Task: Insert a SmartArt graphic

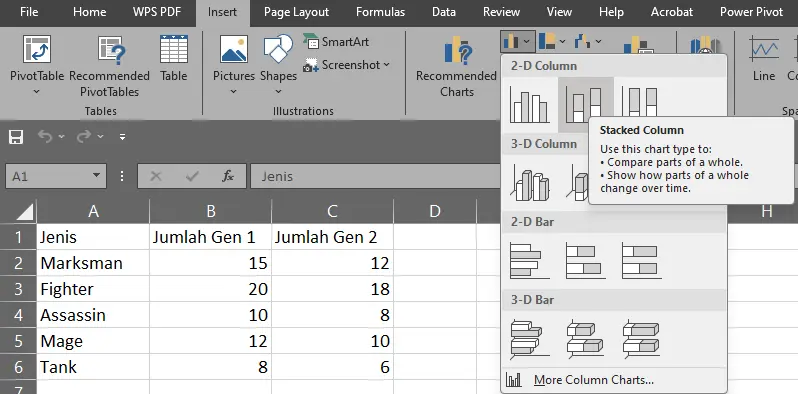Action: (336, 42)
